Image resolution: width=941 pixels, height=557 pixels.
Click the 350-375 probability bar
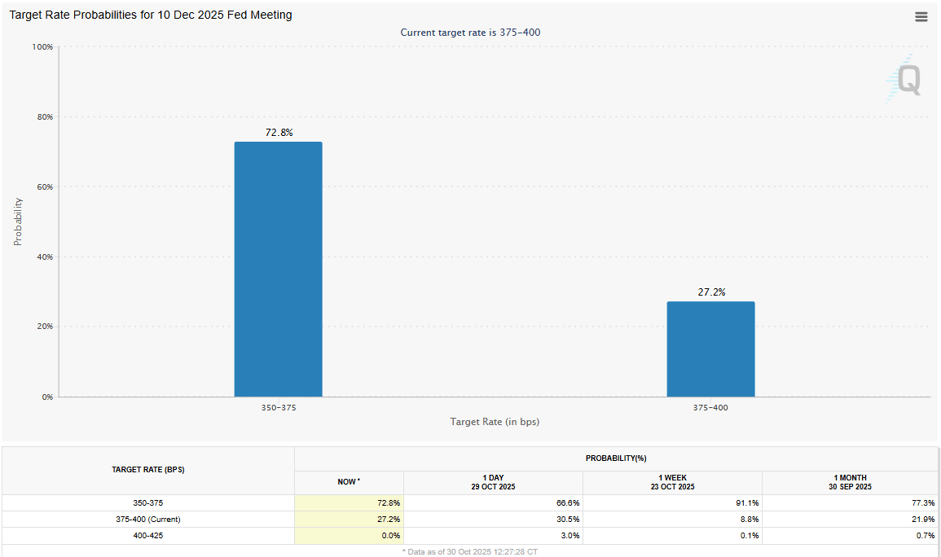(278, 269)
